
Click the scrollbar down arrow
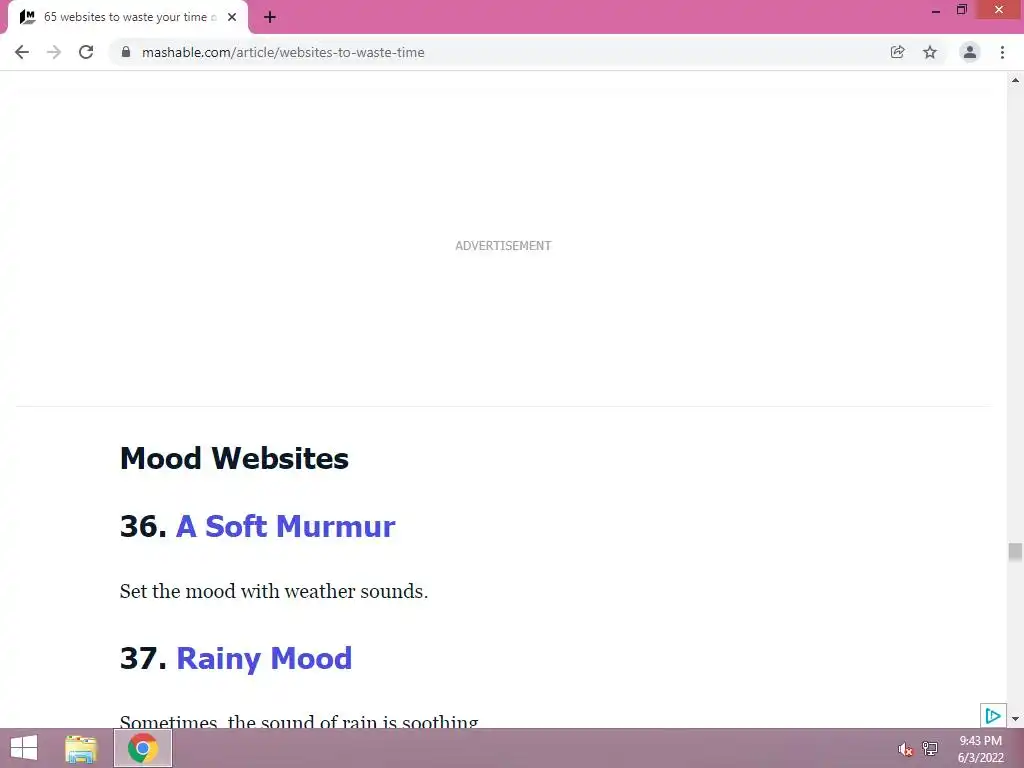(1015, 719)
